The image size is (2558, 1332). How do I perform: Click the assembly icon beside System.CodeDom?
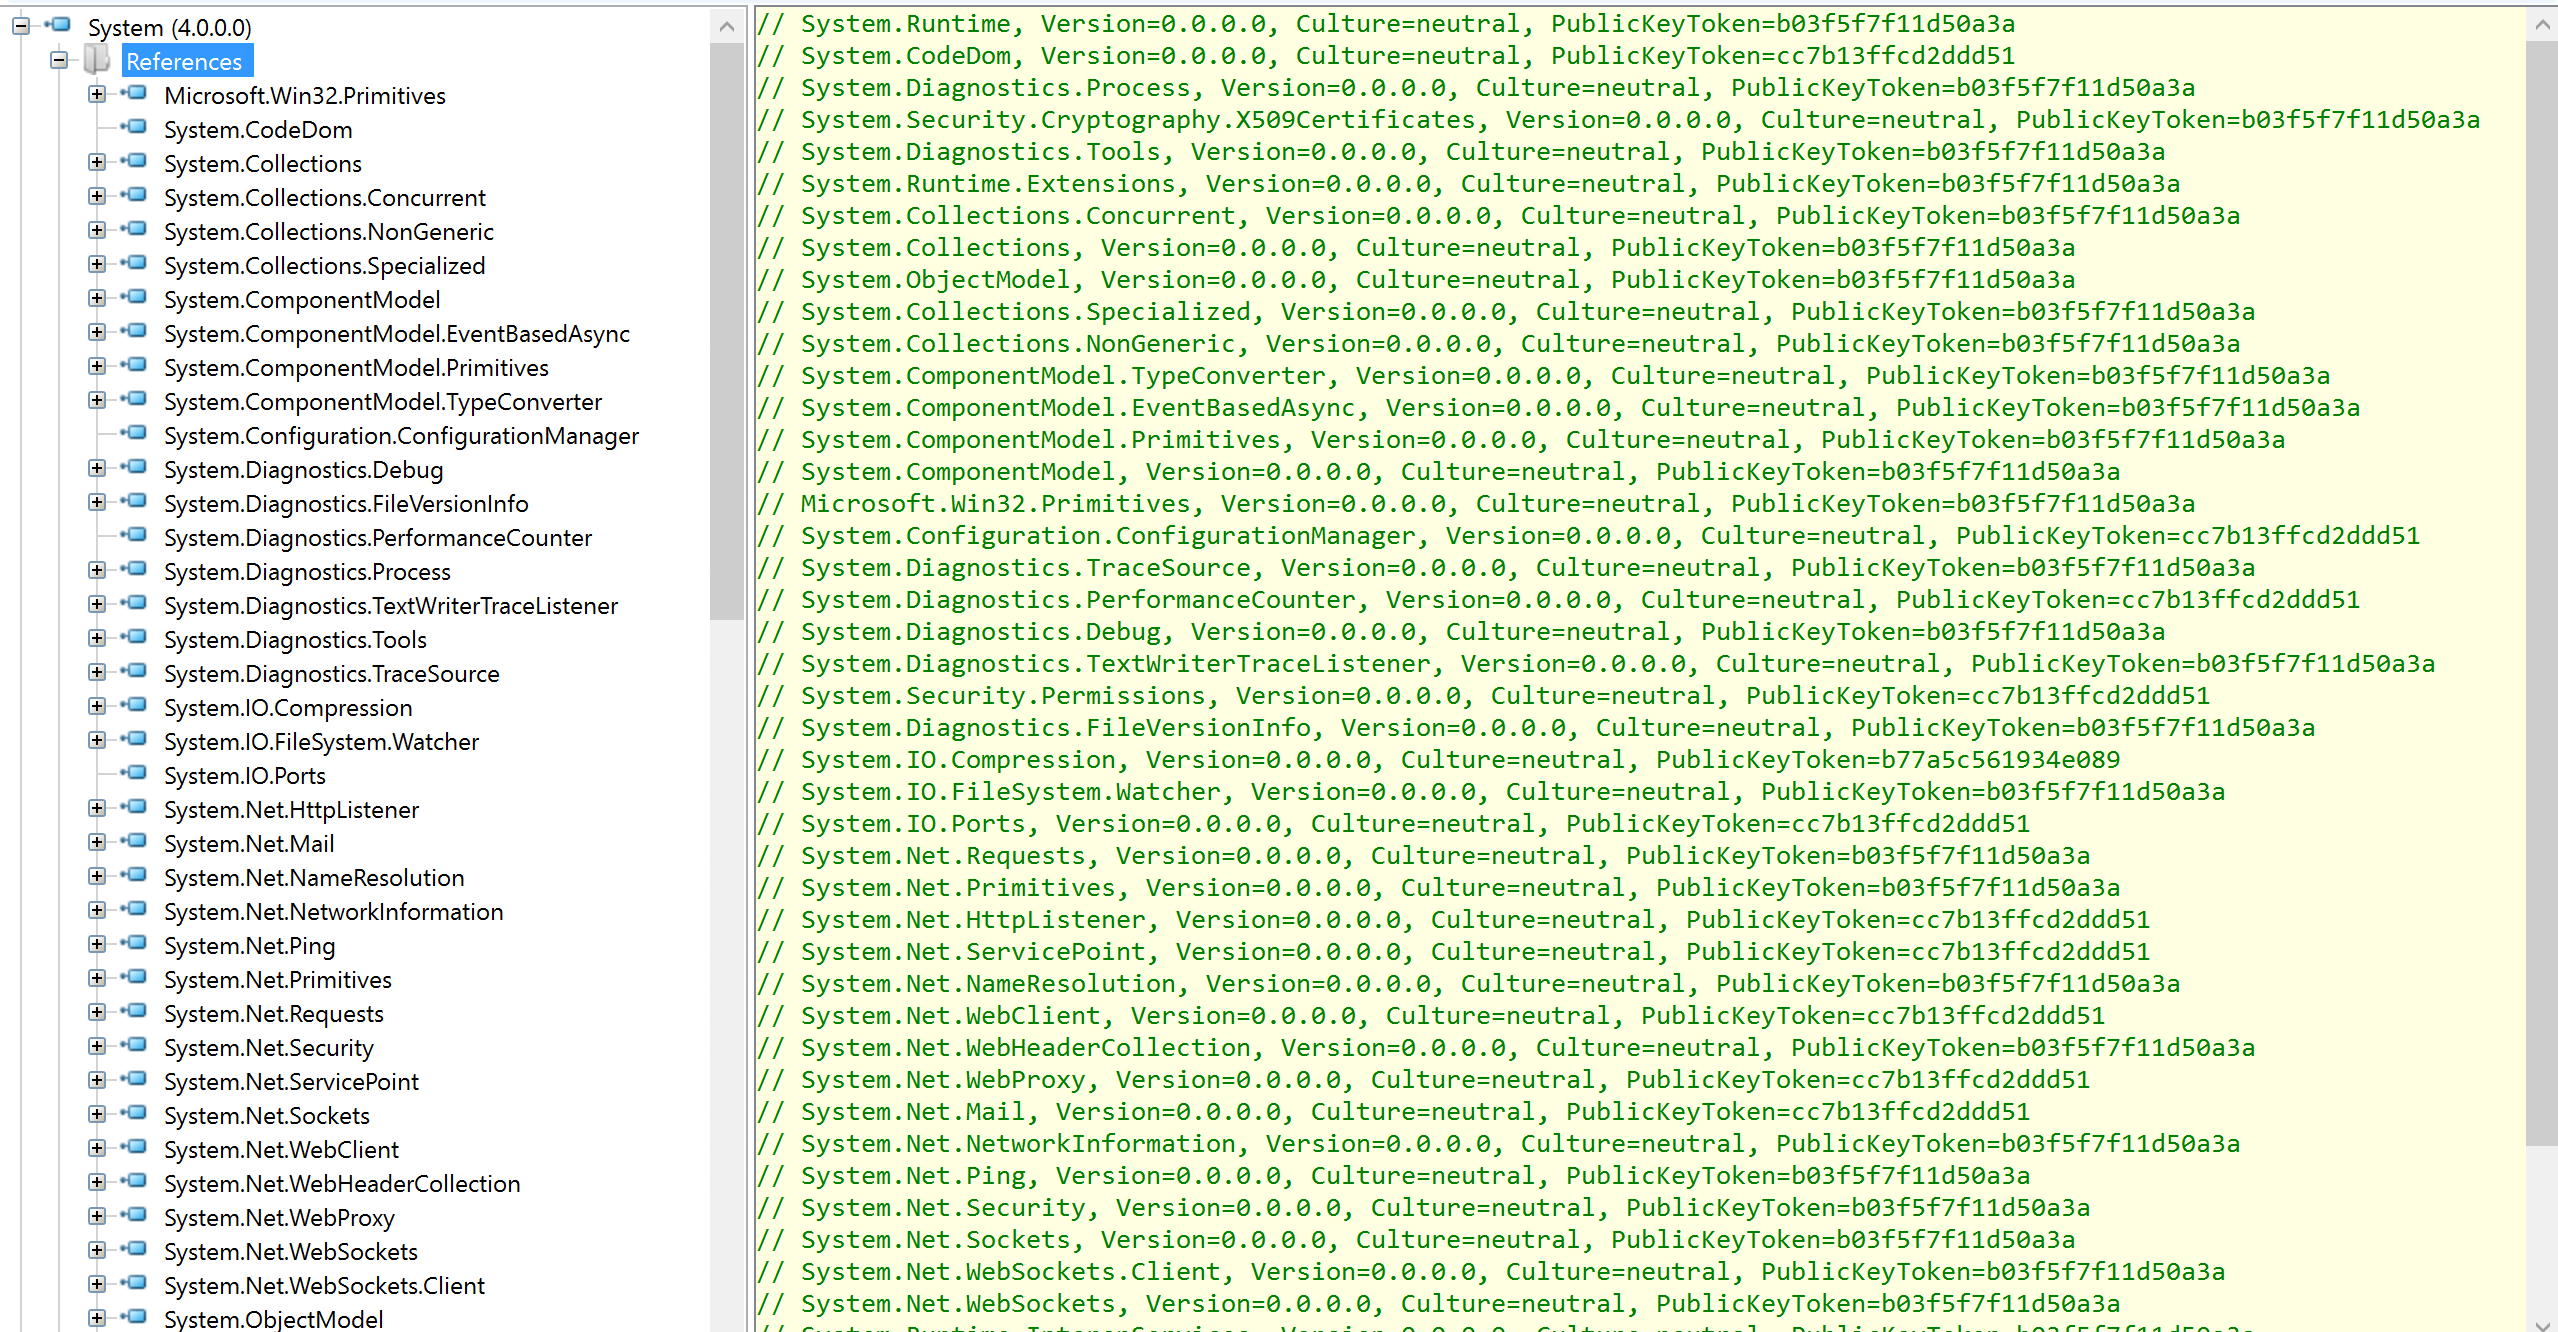[x=135, y=128]
